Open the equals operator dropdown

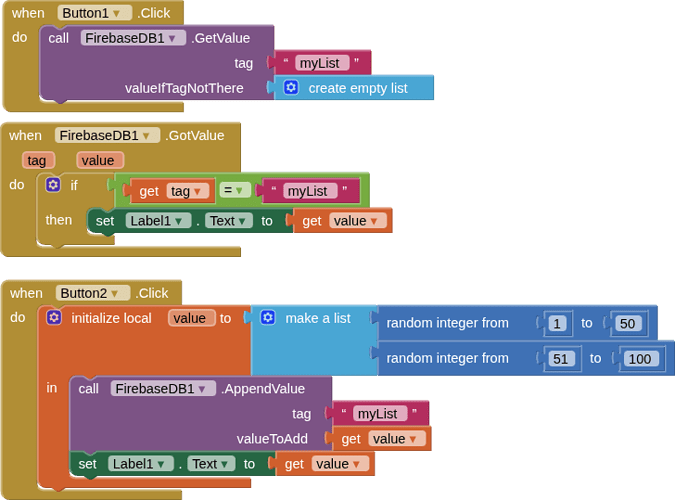coord(235,190)
